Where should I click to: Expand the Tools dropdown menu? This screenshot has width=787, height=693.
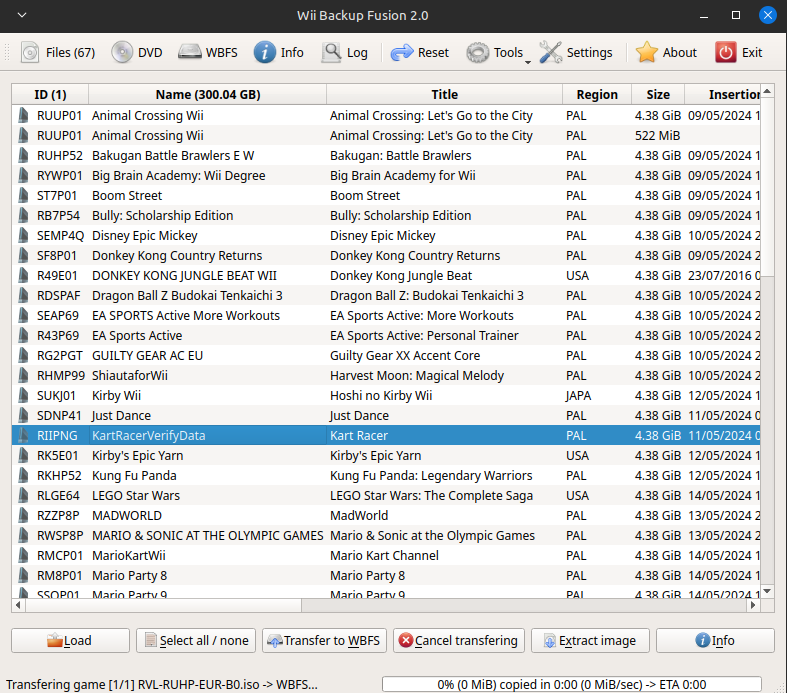498,53
